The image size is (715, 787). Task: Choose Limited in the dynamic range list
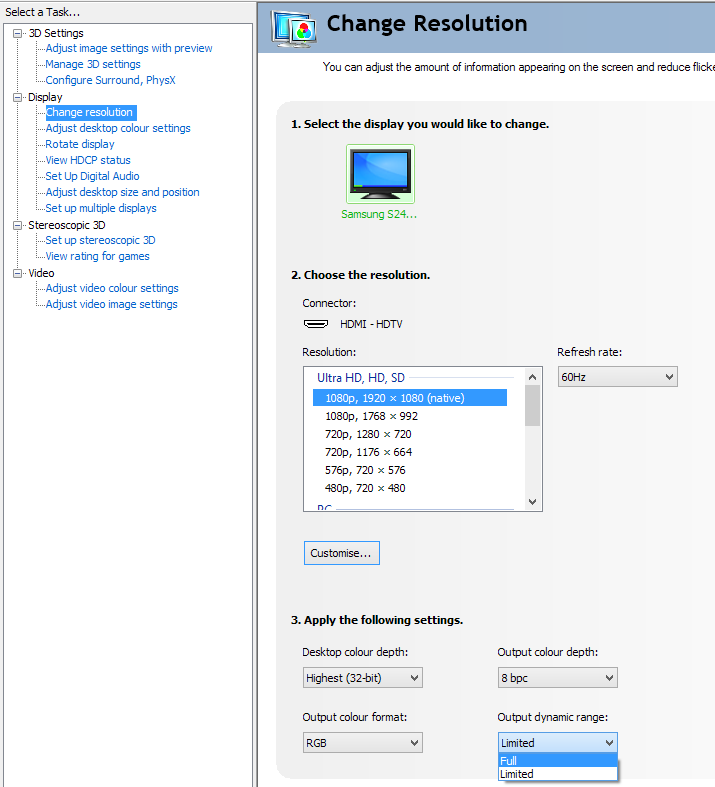[x=558, y=773]
